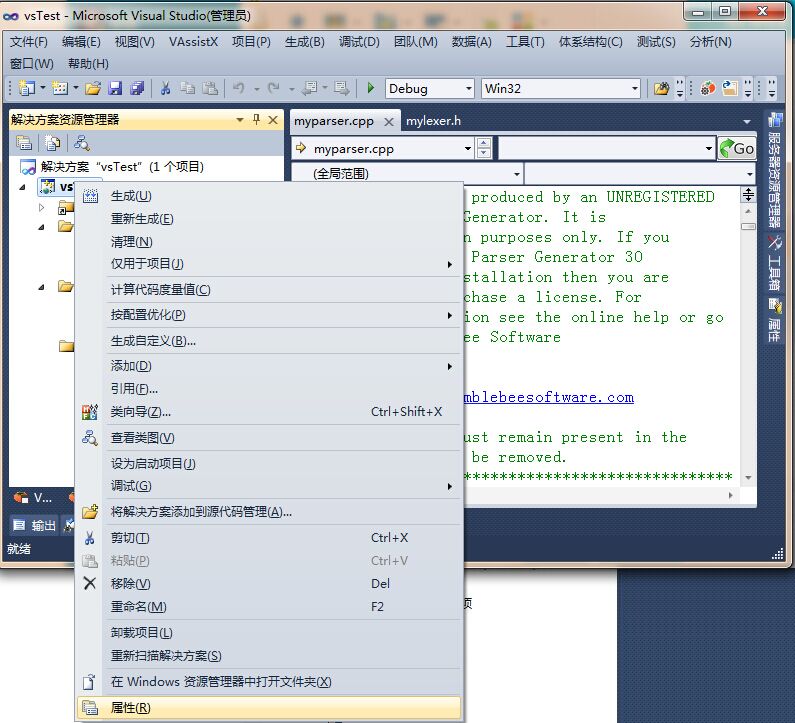The image size is (795, 723).
Task: Open the Server Explorer side tab icon
Action: (775, 120)
